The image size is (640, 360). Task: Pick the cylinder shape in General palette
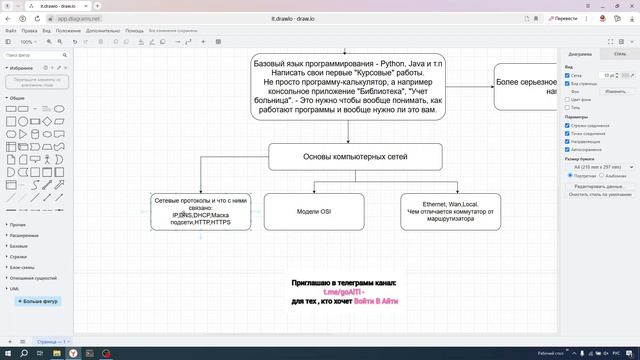[x=35, y=134]
